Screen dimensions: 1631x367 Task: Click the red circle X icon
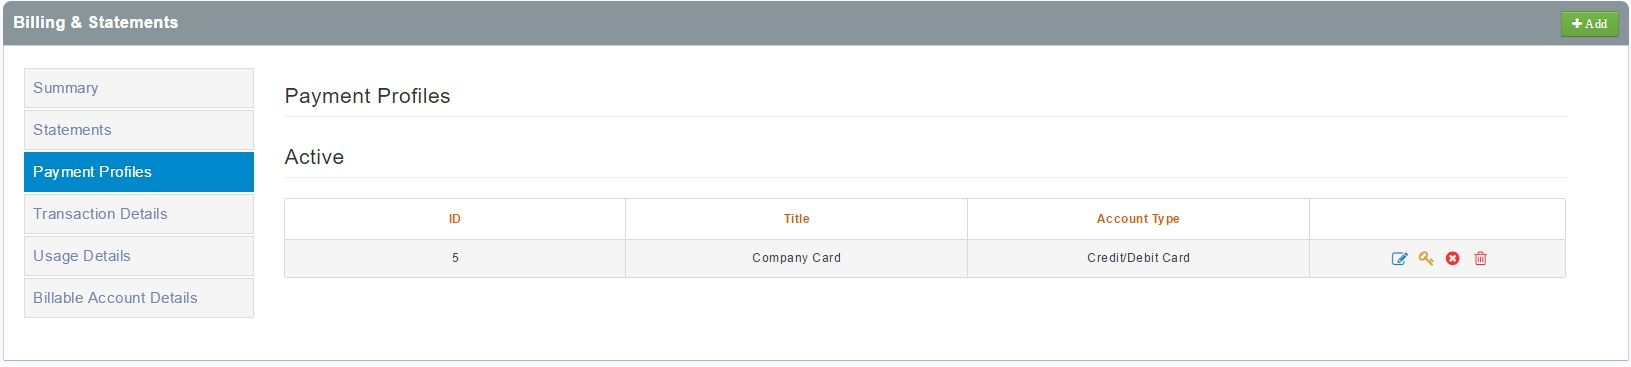1453,258
